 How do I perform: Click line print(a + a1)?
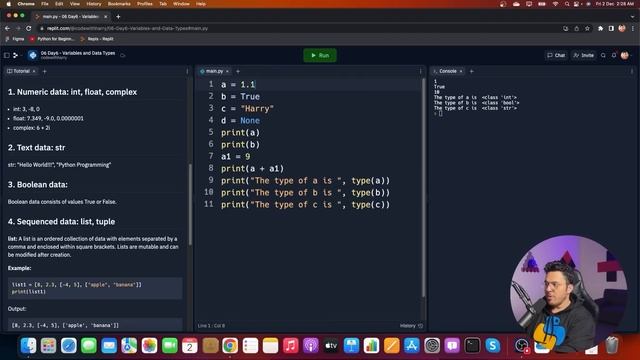[x=252, y=169]
